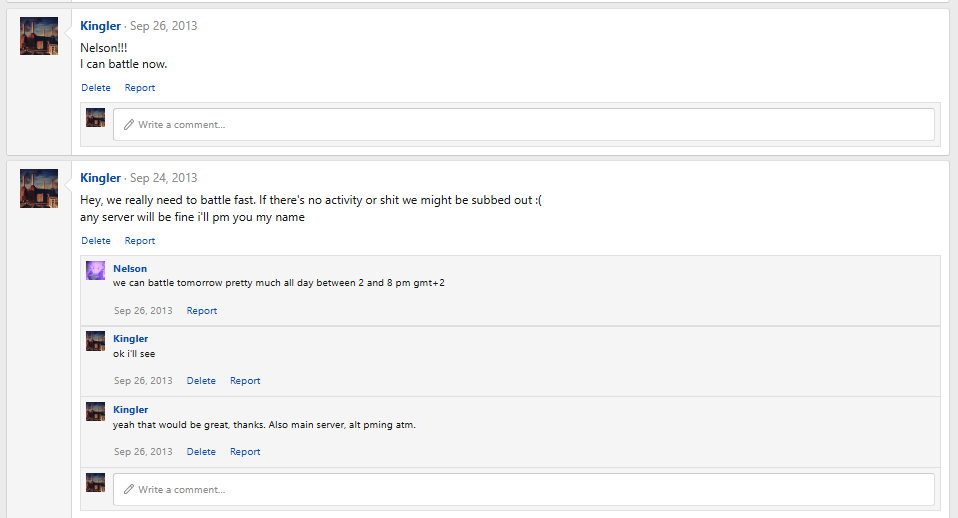Image resolution: width=958 pixels, height=518 pixels.
Task: Click the pencil icon in the bottom comment field
Action: (129, 489)
